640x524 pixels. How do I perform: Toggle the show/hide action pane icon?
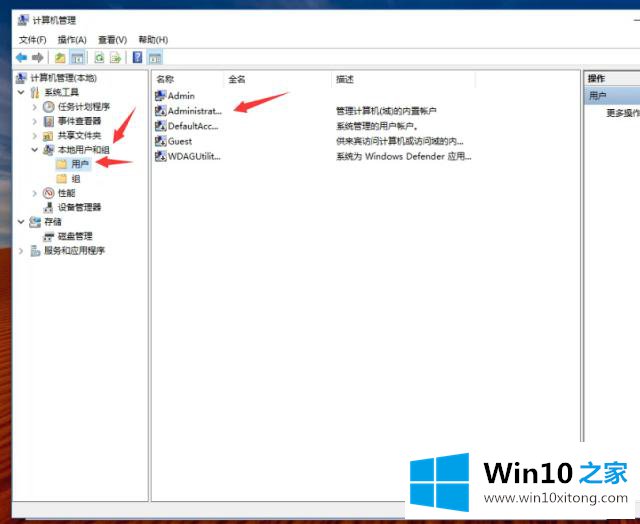click(x=155, y=58)
